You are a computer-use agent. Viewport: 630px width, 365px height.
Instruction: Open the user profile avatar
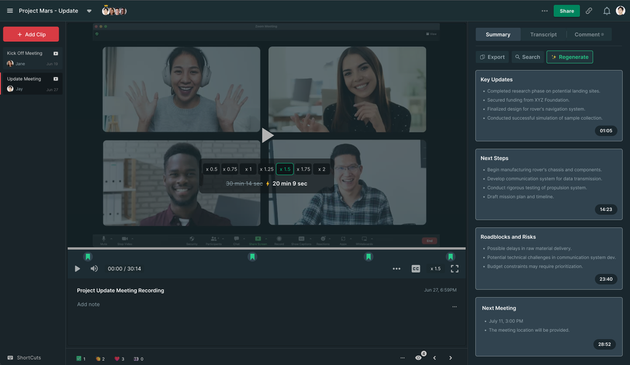click(620, 10)
